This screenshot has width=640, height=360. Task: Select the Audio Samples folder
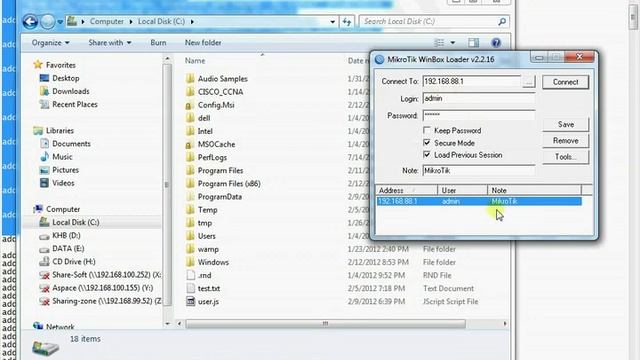[222, 79]
